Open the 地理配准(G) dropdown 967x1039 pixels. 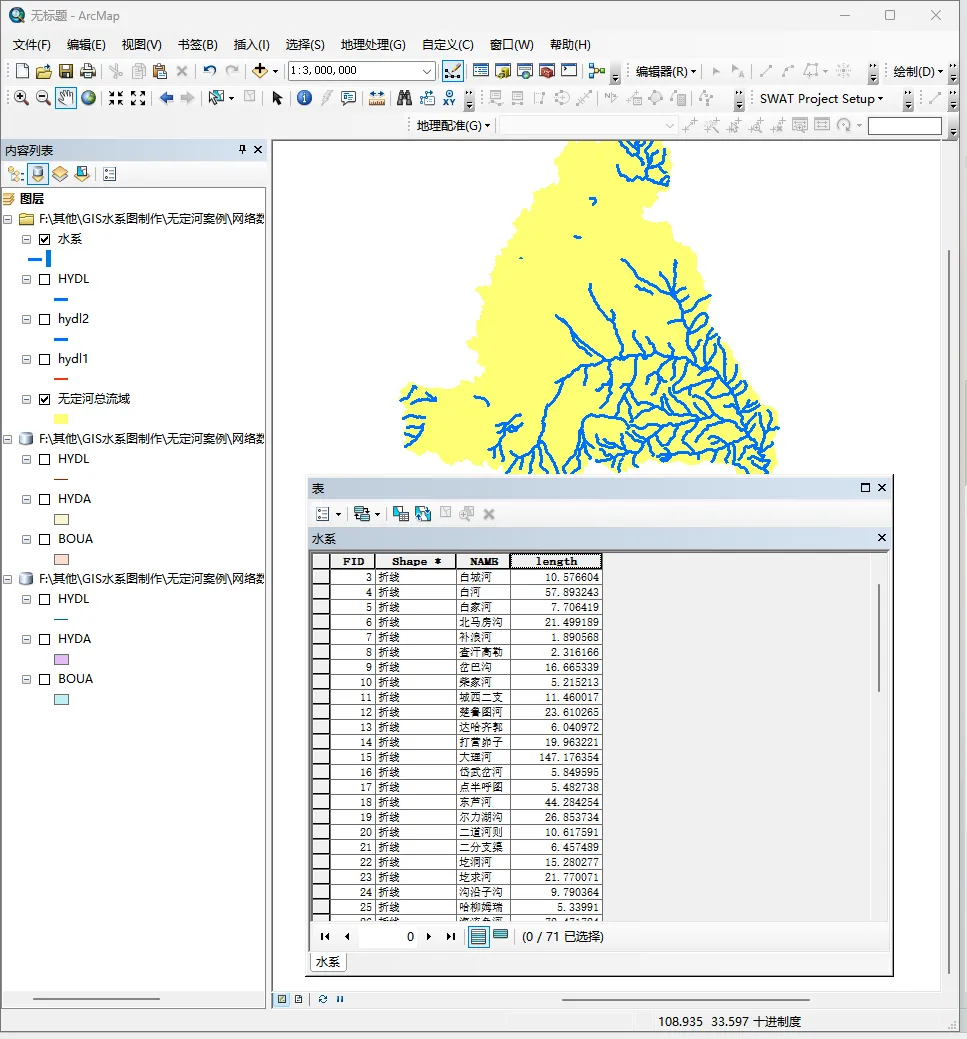453,125
